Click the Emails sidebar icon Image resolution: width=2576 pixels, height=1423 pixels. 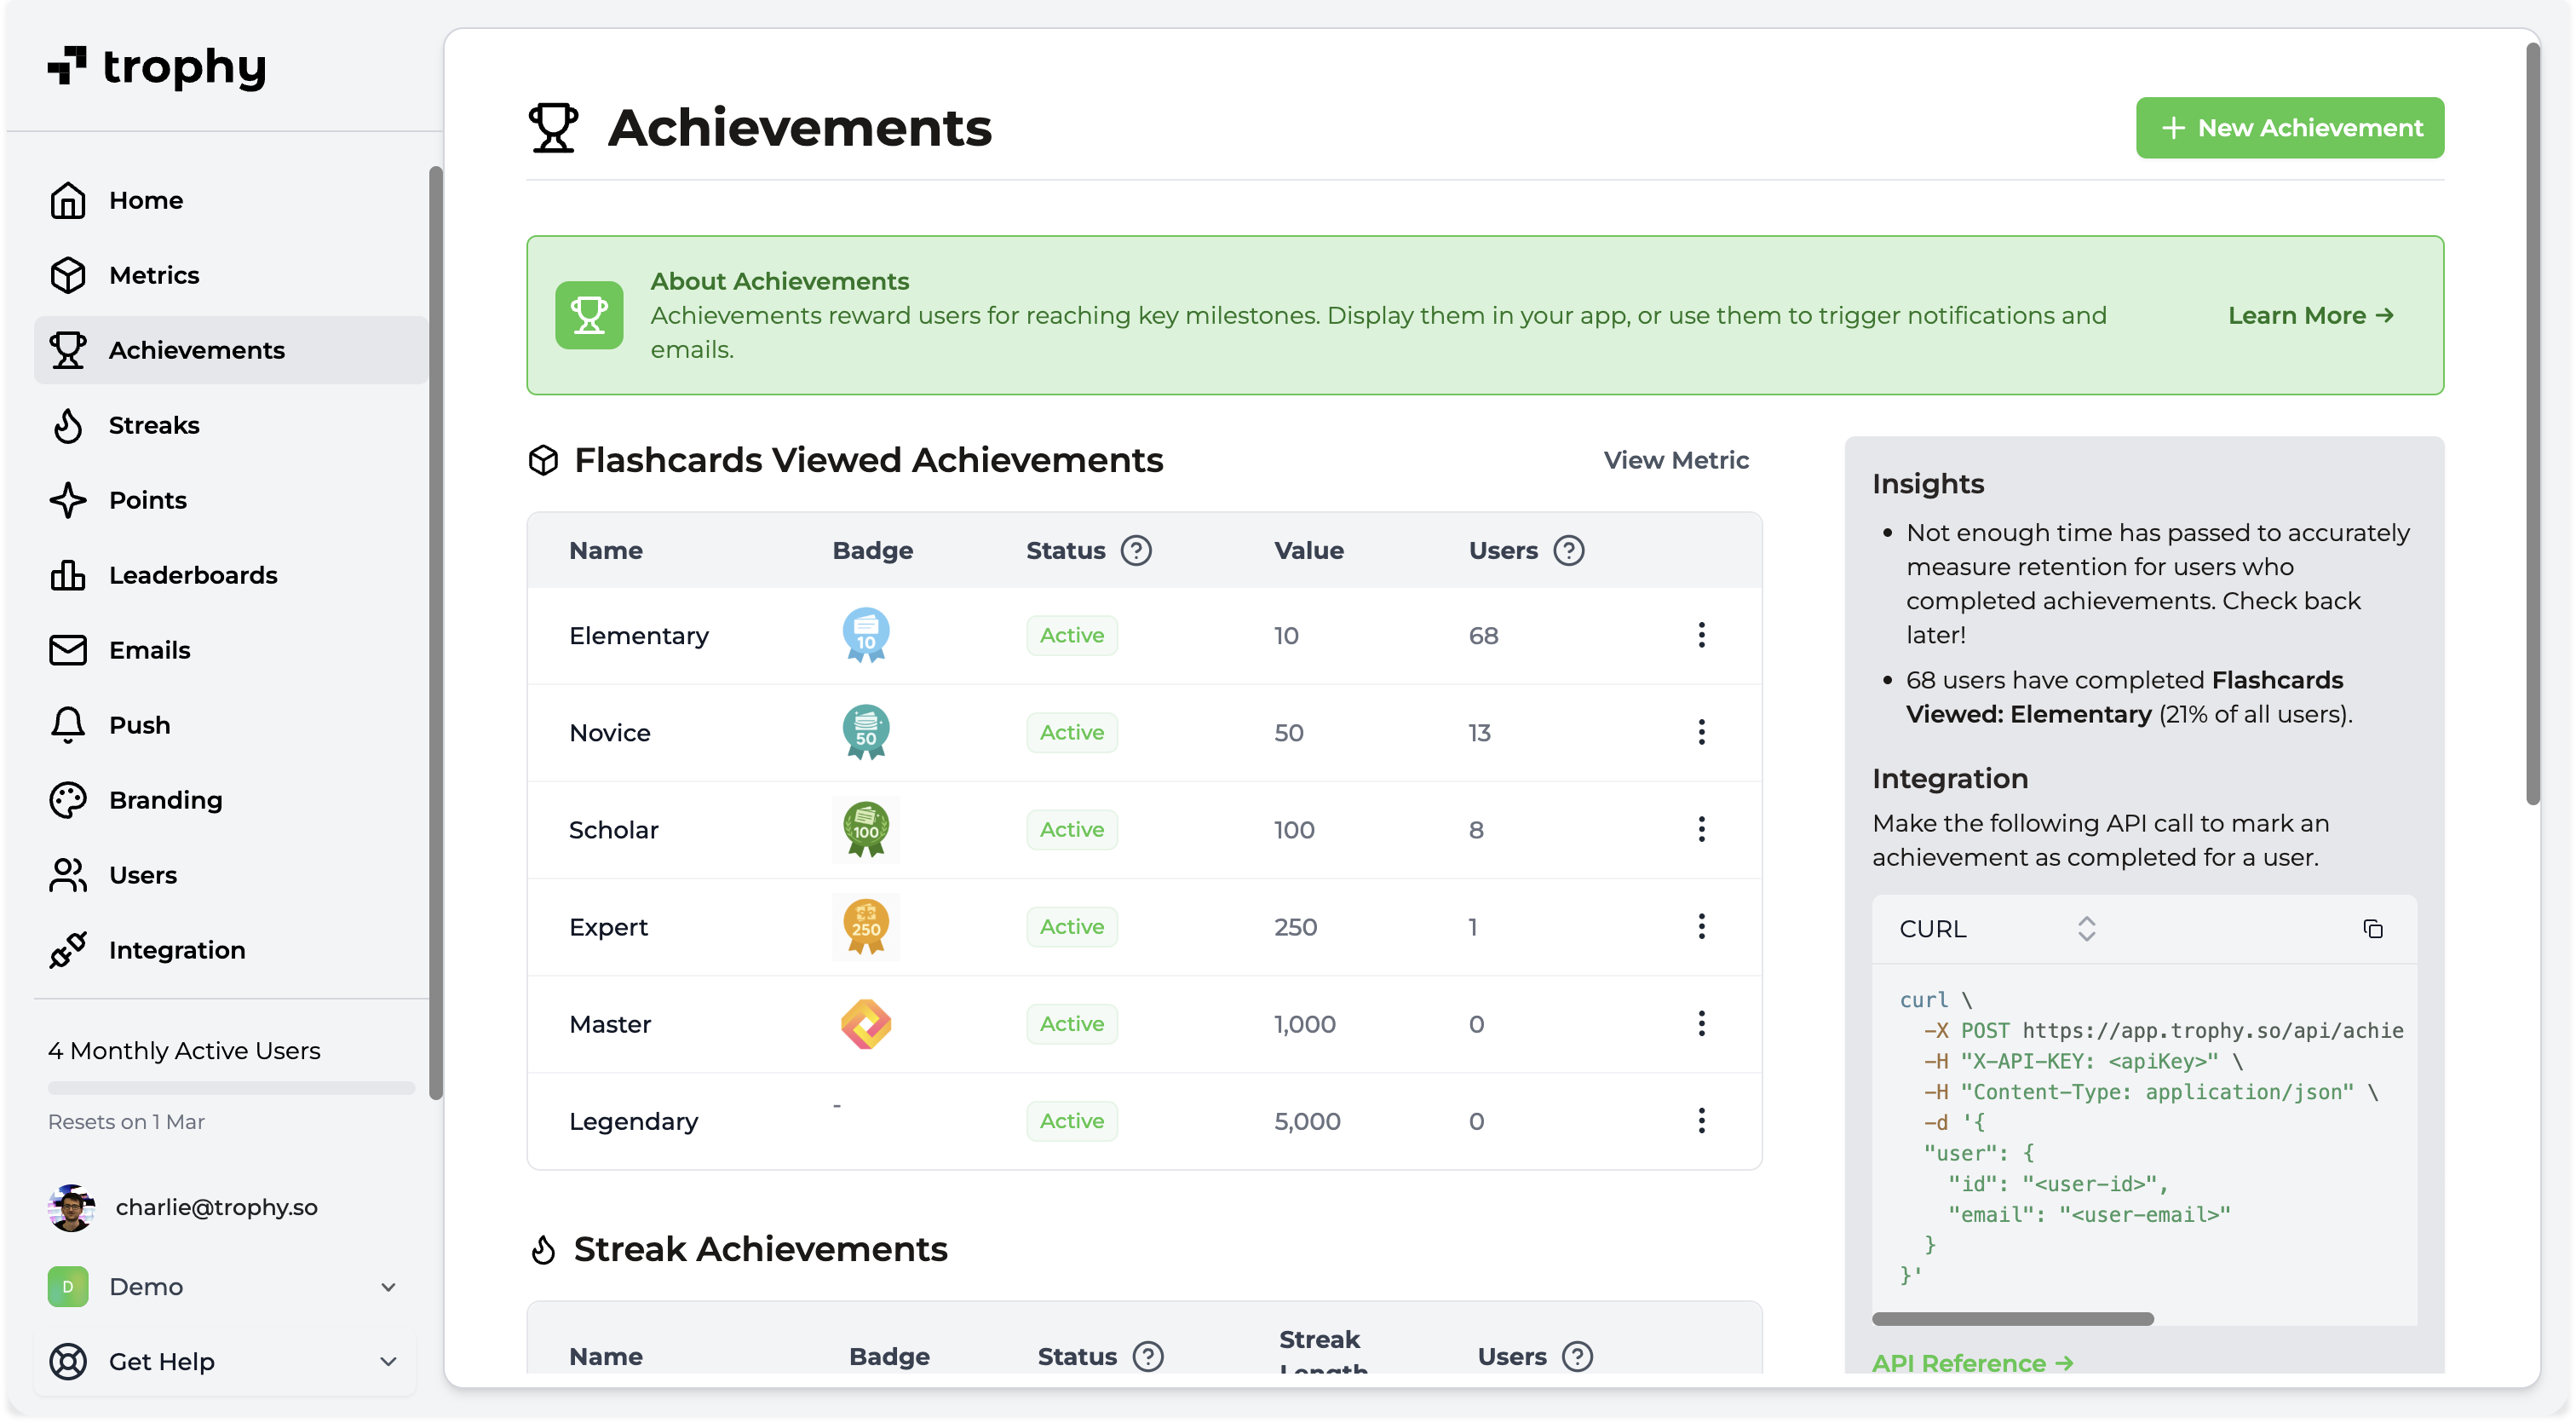[x=67, y=649]
